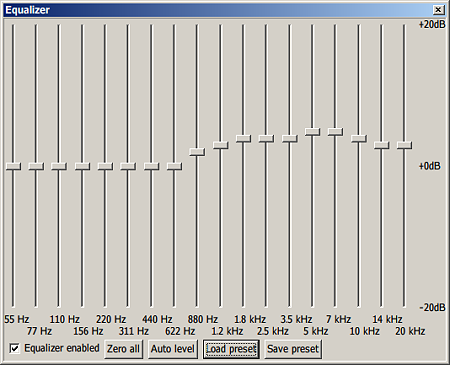Close the Equalizer window

click(438, 10)
